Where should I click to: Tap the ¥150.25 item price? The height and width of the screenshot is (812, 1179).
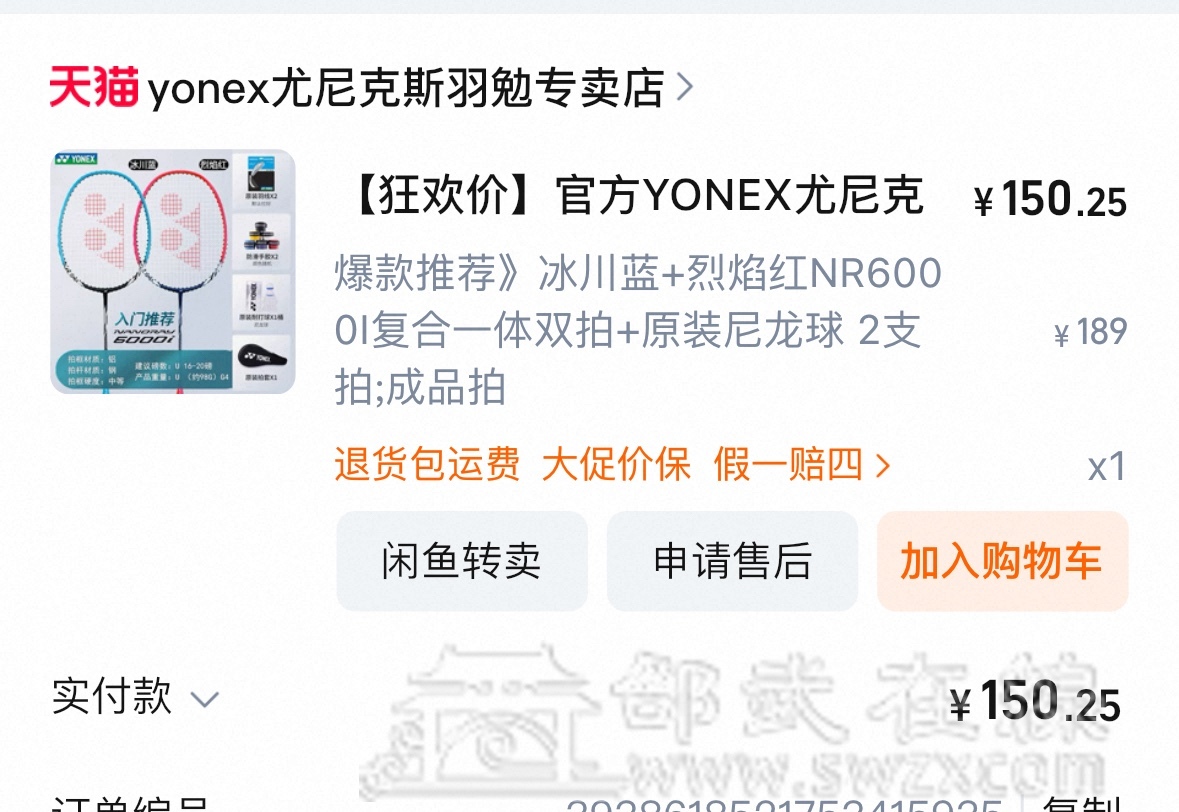pos(1050,200)
